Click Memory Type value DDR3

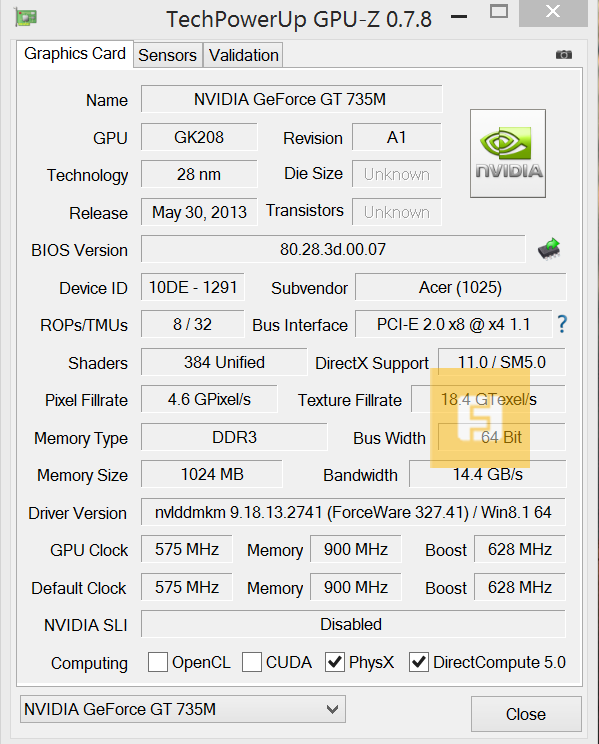pyautogui.click(x=234, y=437)
